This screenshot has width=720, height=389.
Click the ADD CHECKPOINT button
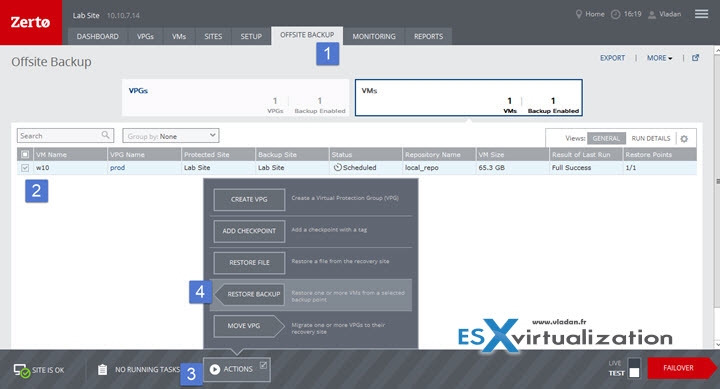249,231
